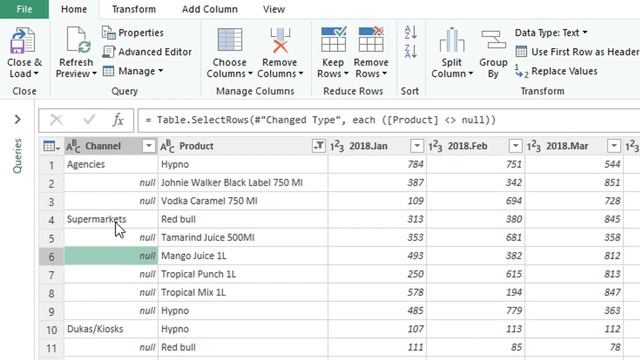Expand the Data Type: Text dropdown

coord(551,33)
